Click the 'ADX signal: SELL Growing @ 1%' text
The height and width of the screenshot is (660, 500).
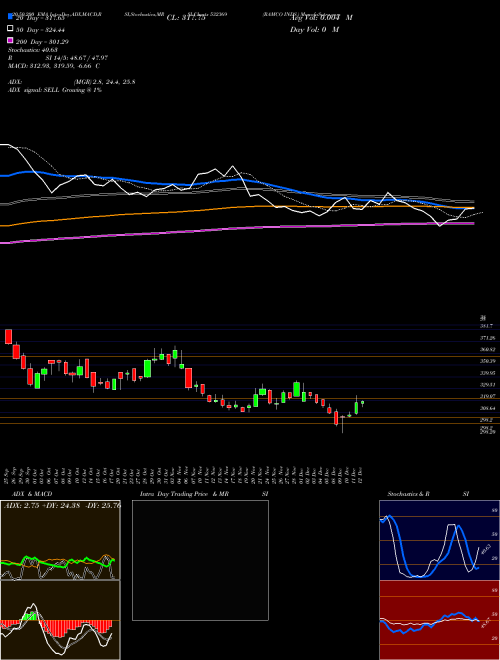[x=55, y=90]
